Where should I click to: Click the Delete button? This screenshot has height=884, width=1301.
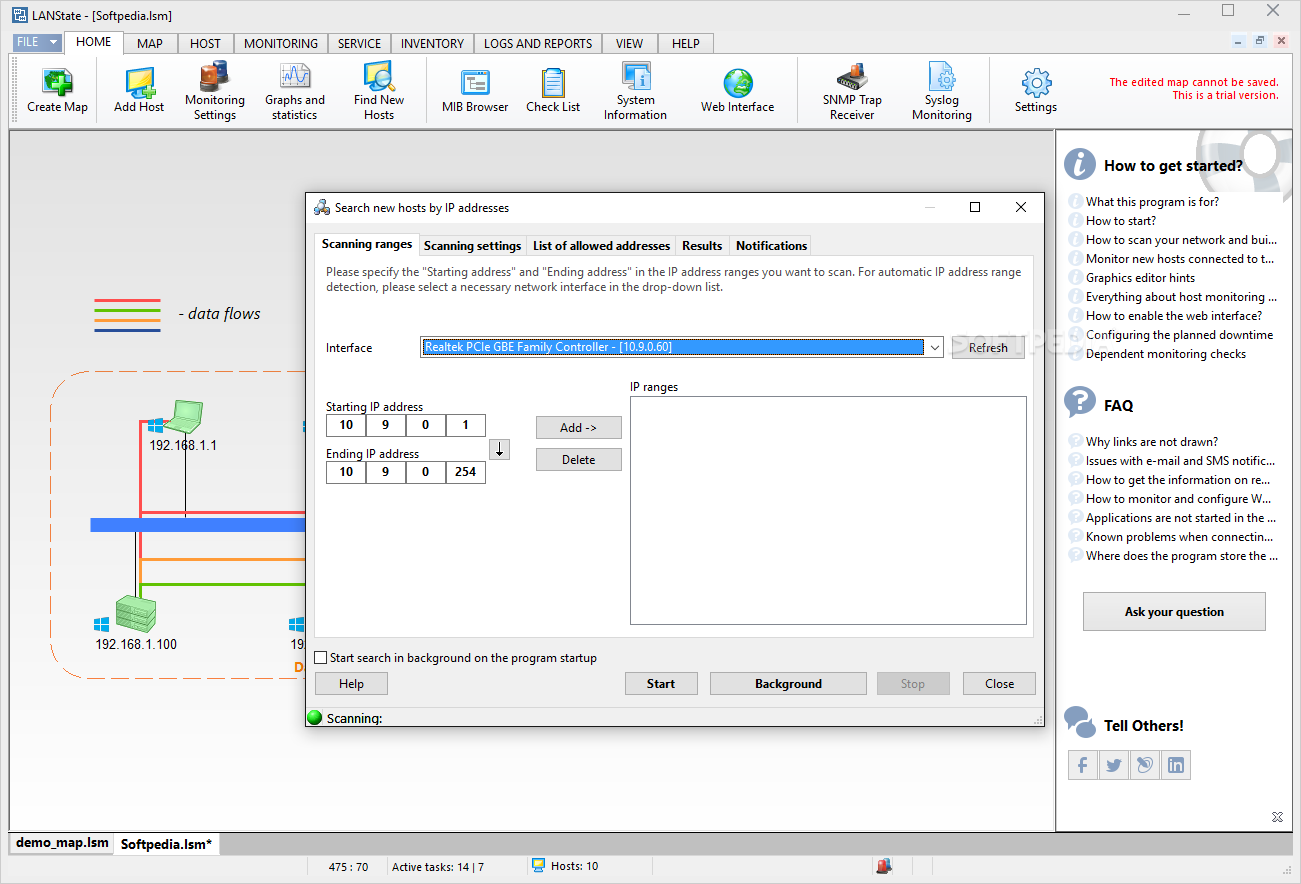pyautogui.click(x=578, y=460)
